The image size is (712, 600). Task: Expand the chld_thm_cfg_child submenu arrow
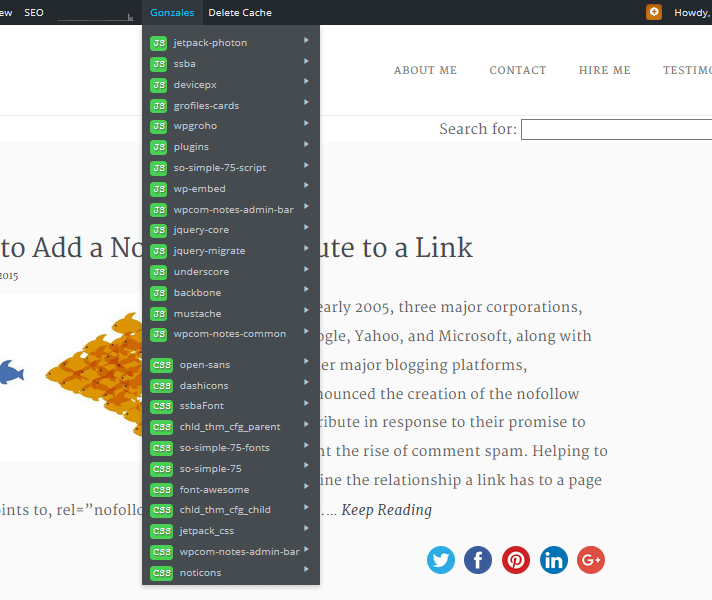point(307,507)
